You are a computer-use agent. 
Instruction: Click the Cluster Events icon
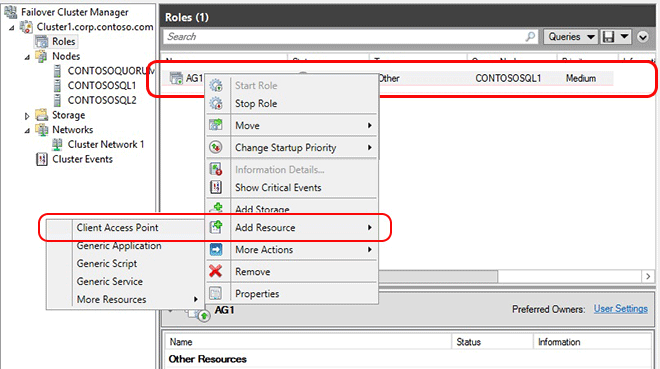click(x=42, y=159)
